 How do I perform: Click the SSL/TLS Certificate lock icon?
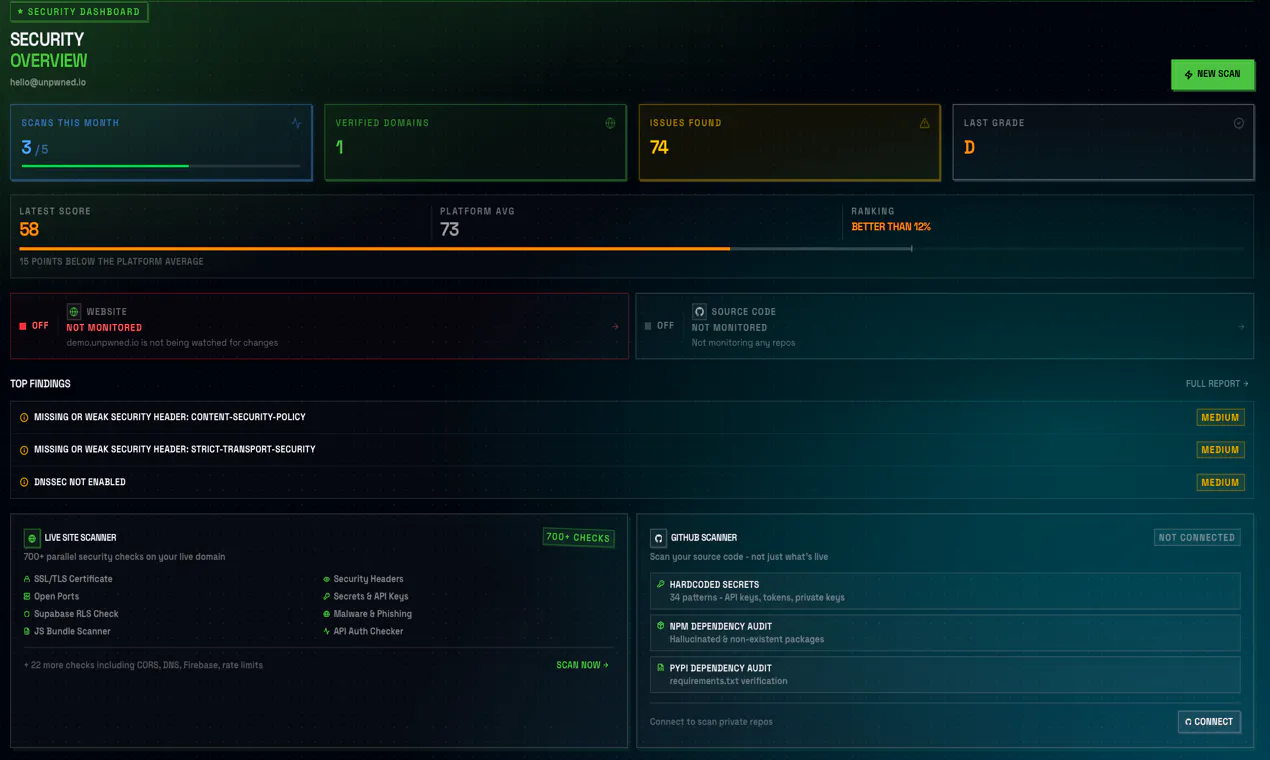(x=27, y=579)
